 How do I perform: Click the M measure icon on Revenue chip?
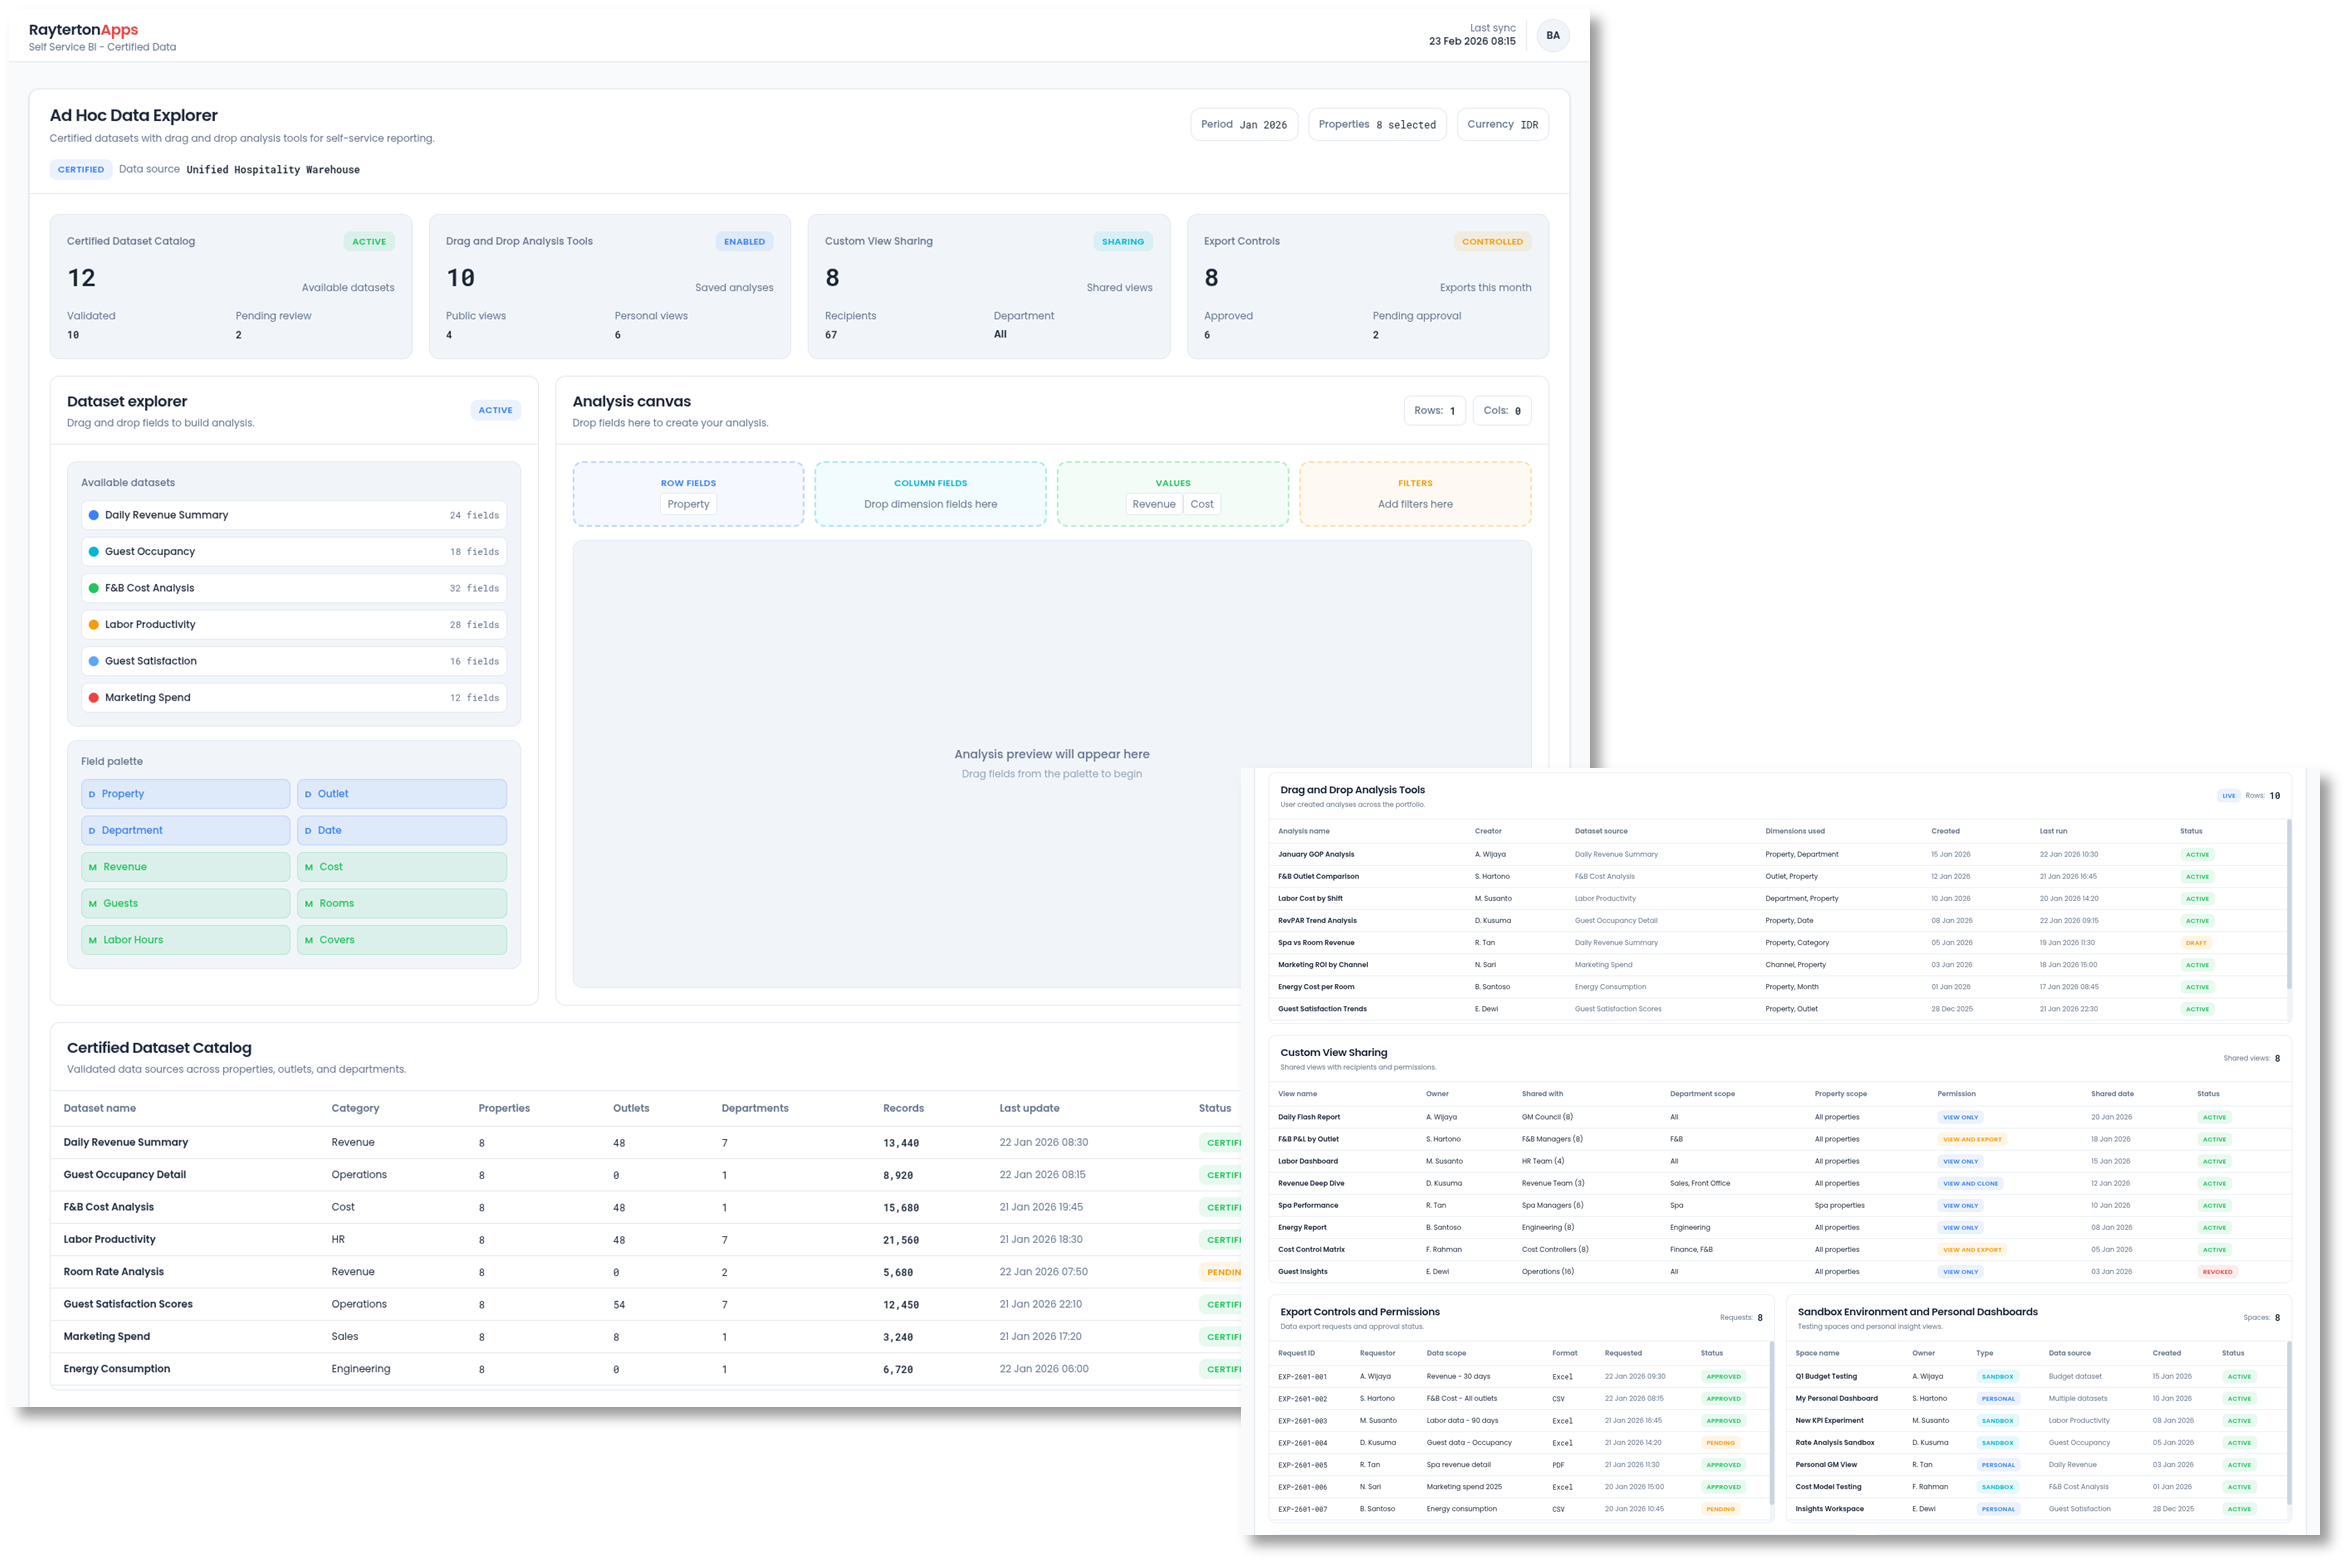(92, 866)
